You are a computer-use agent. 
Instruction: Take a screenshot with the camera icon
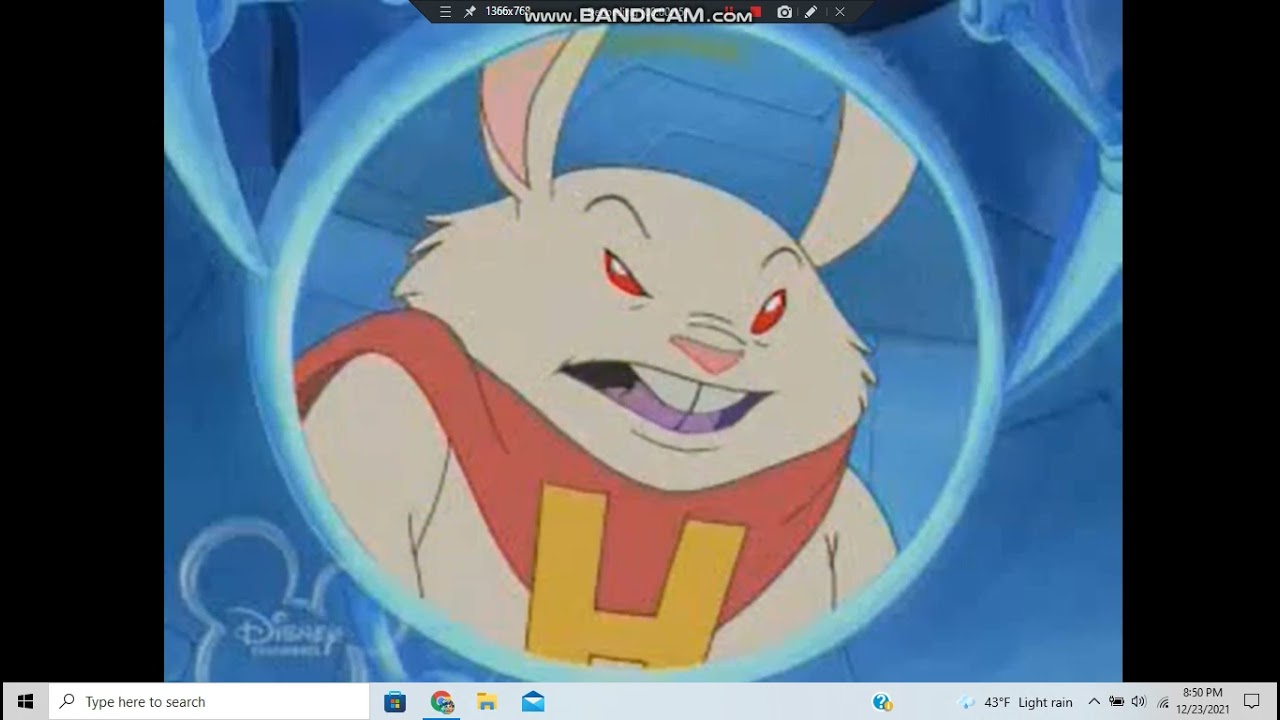click(x=785, y=12)
